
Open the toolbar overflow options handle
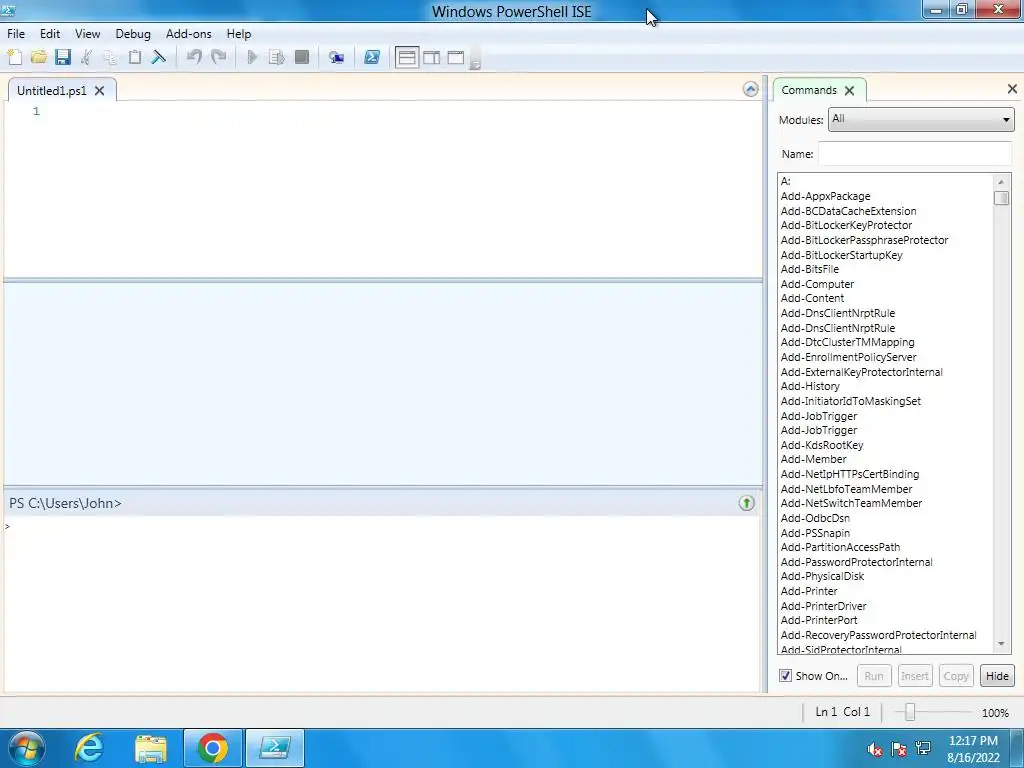tap(475, 59)
